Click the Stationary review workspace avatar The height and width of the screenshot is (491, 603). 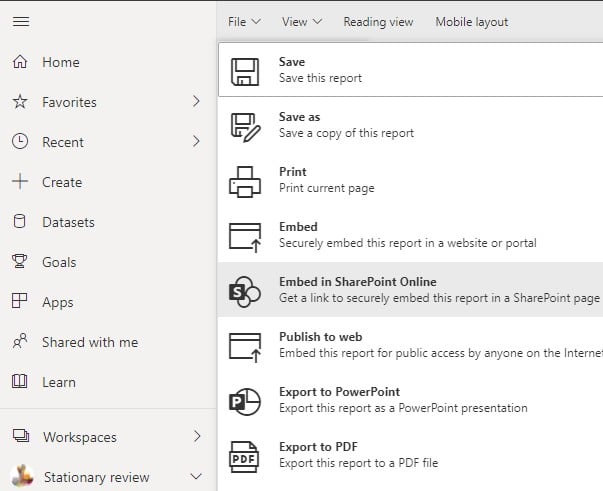pos(22,476)
